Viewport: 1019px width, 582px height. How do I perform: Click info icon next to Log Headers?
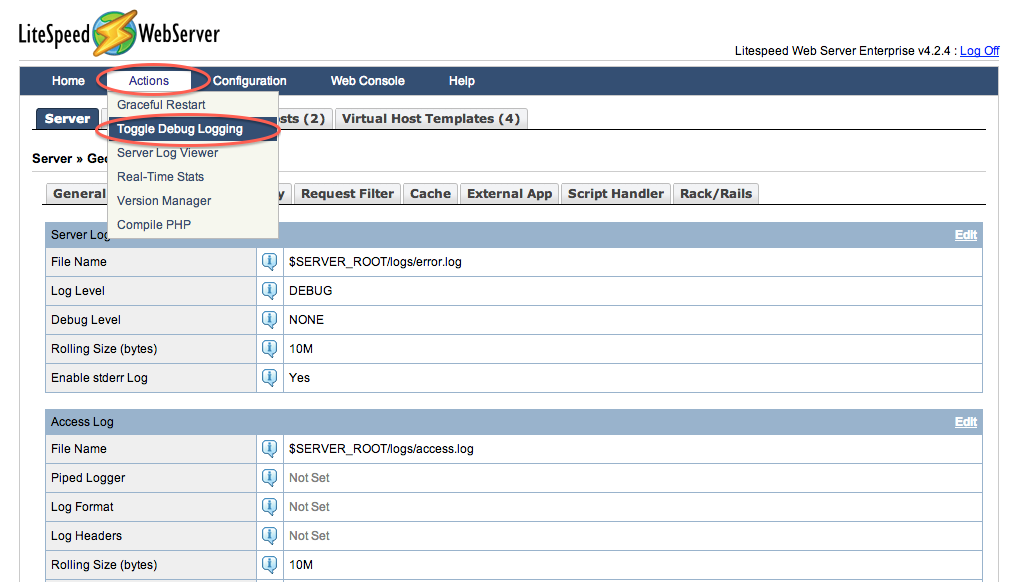pyautogui.click(x=269, y=535)
